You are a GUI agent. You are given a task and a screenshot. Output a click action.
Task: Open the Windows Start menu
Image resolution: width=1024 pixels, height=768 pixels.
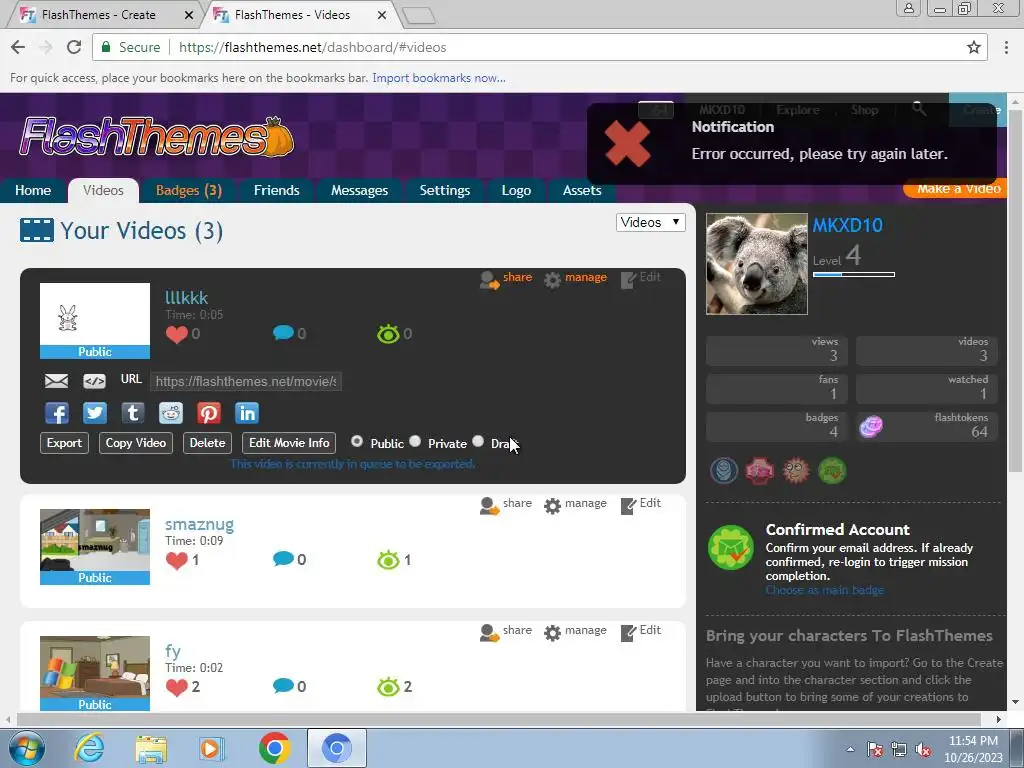click(26, 748)
